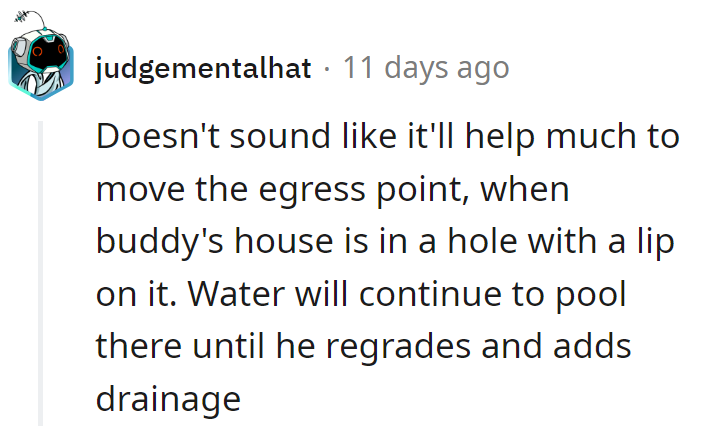Image resolution: width=722 pixels, height=426 pixels.
Task: Click the word "hole" in the comment
Action: (462, 243)
